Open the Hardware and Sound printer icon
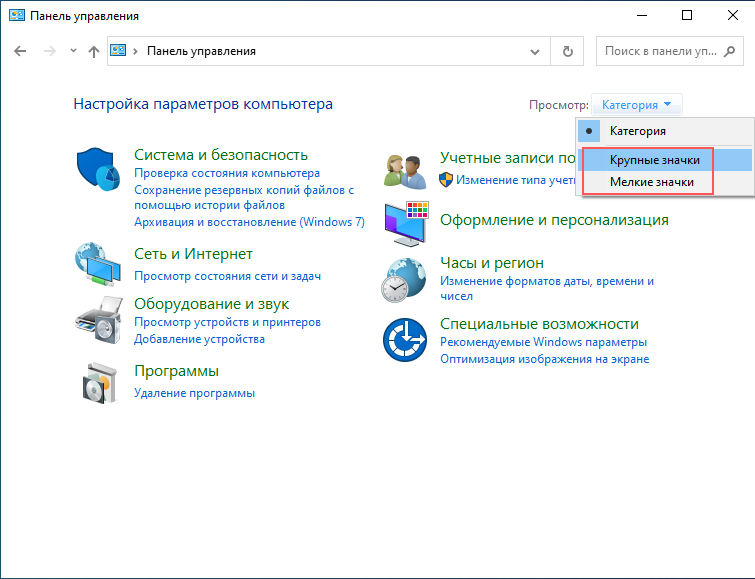The image size is (755, 579). point(99,320)
